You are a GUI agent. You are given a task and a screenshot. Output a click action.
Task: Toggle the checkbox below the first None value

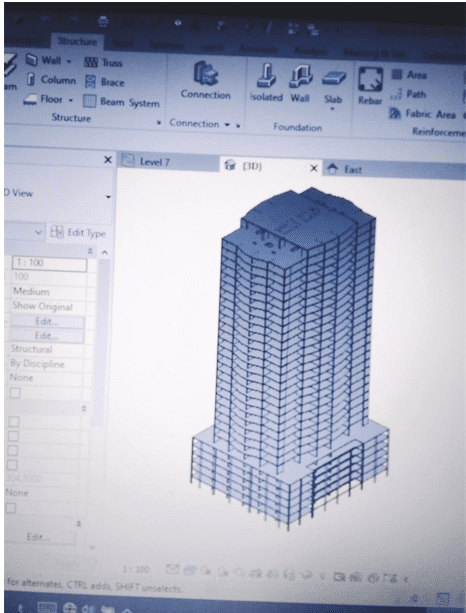[15, 393]
